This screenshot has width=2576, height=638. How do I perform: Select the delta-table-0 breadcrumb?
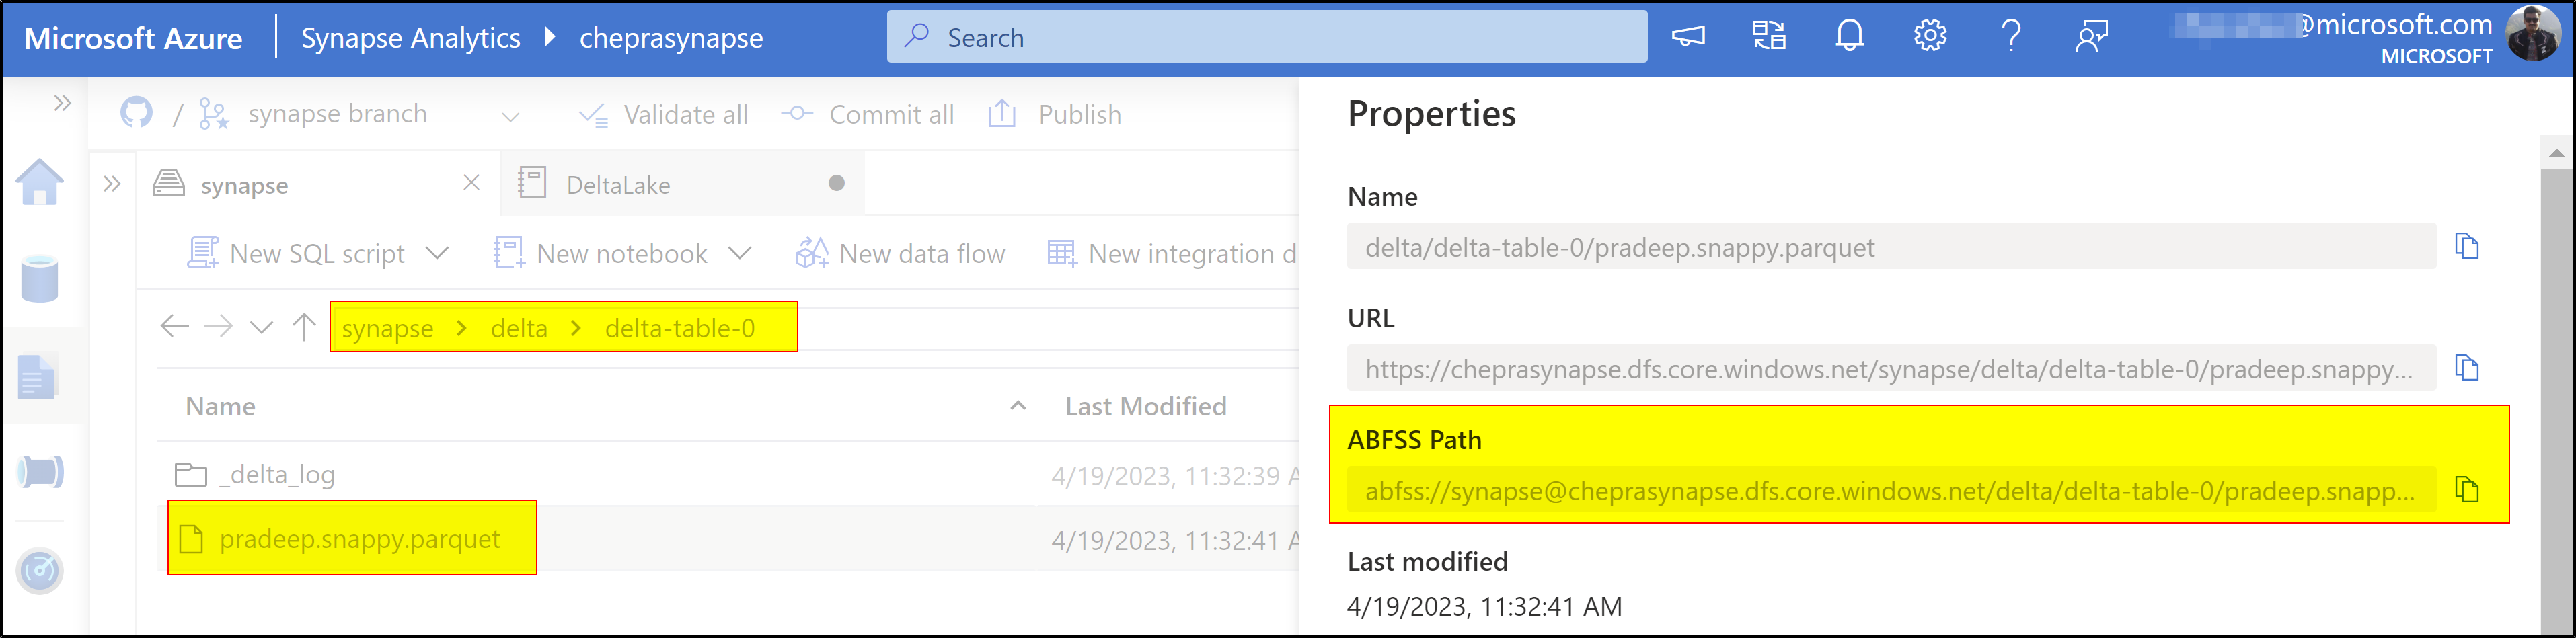coord(680,329)
